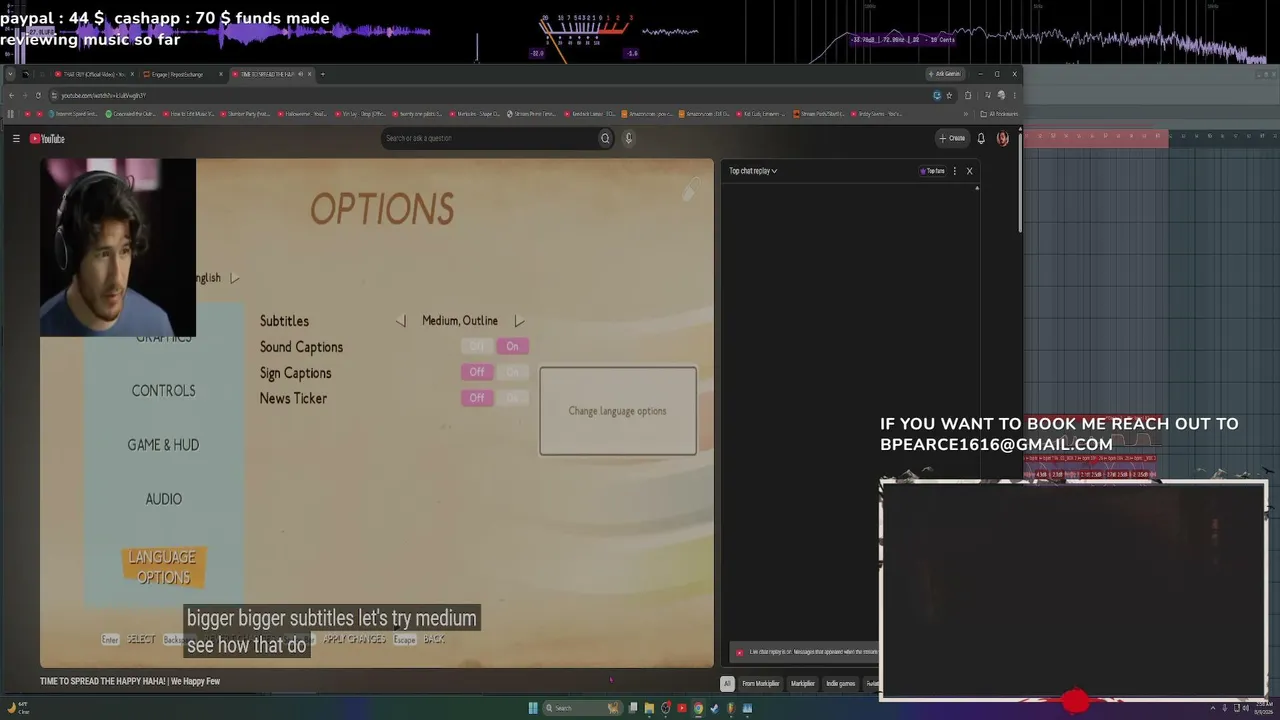Open Task View on the taskbar
This screenshot has width=1280, height=720.
(633, 708)
